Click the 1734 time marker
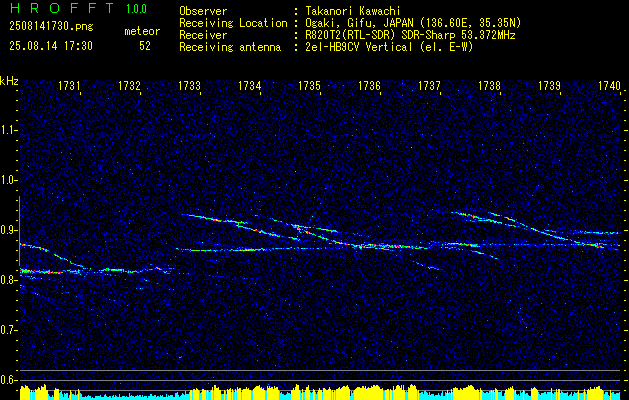The height and width of the screenshot is (400, 629). click(250, 85)
